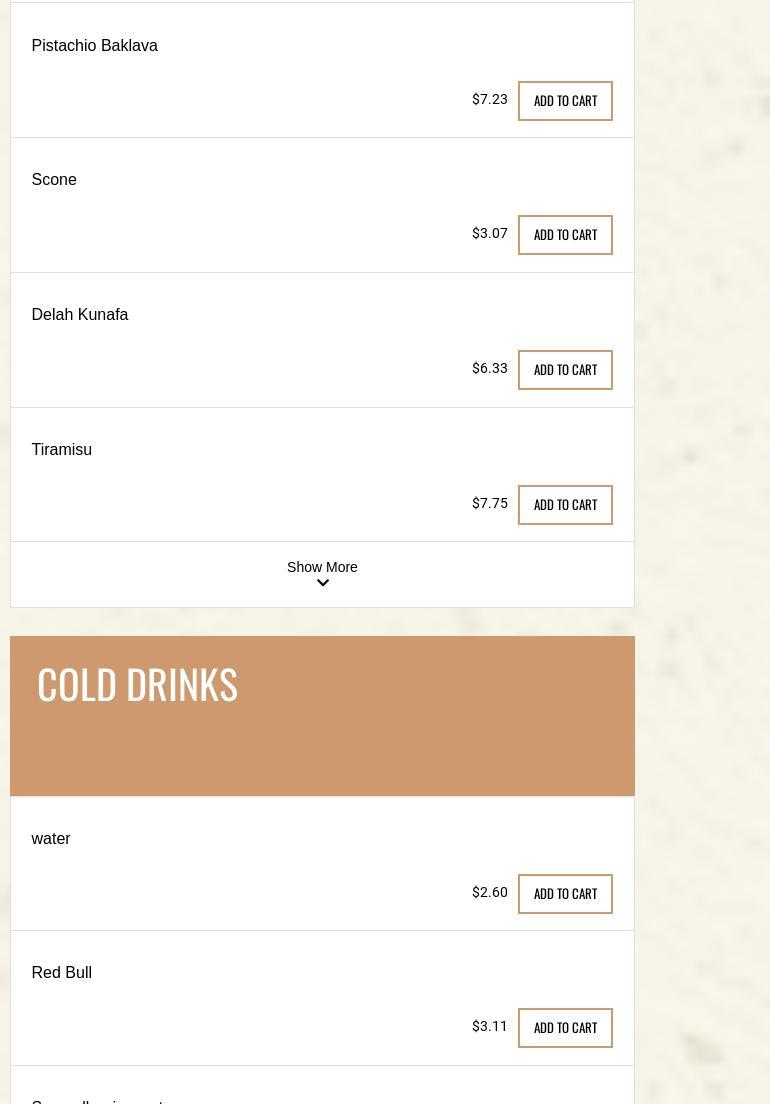Click the $6.33 Kunafa price
Viewport: 770px width, 1104px height.
[x=490, y=369]
